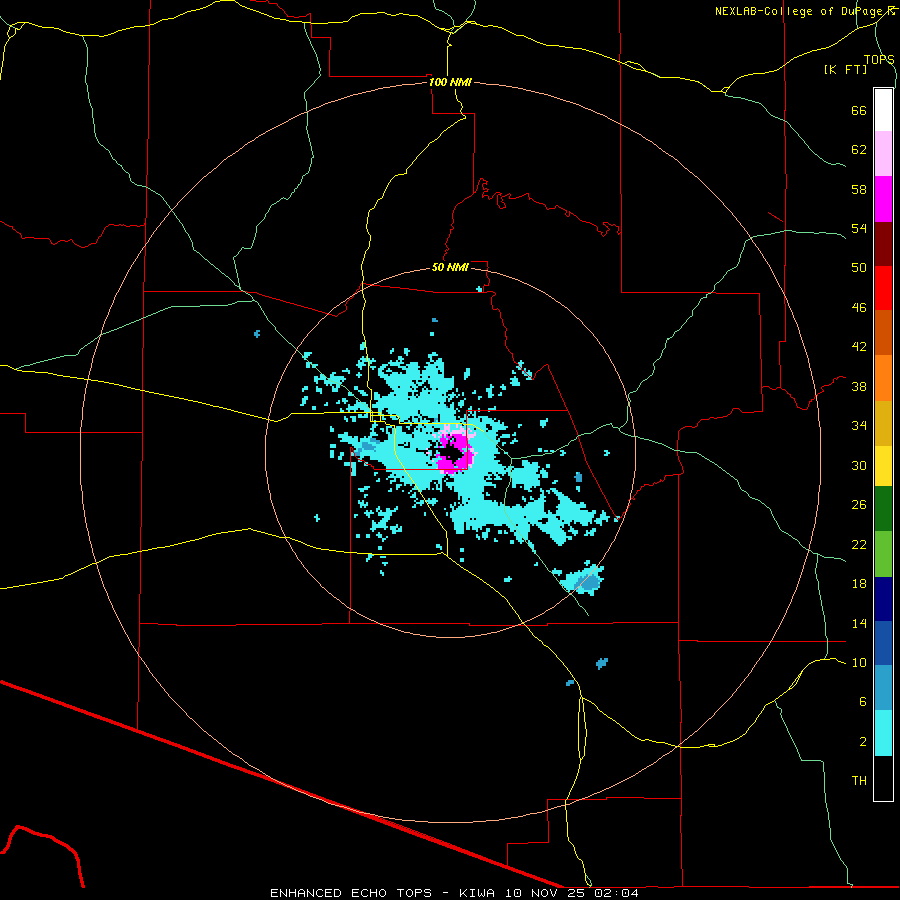
Task: Click the '2' legend value label
Action: point(863,742)
